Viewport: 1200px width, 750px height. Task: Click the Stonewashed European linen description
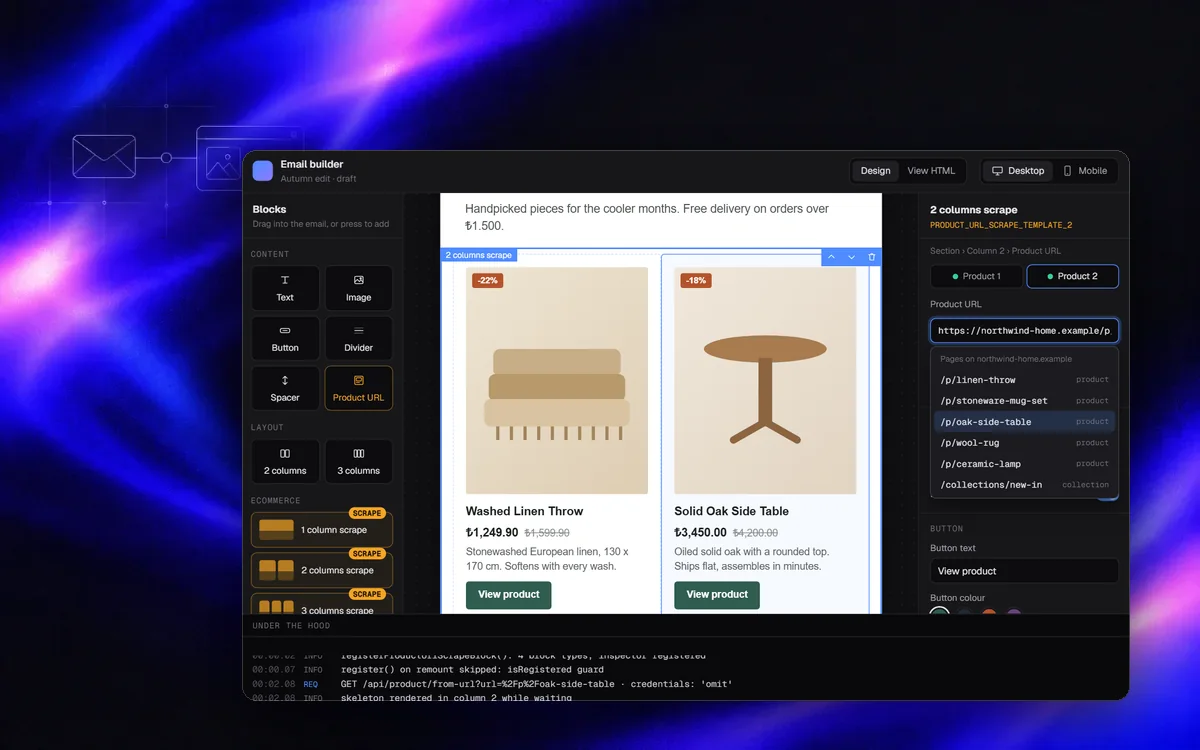547,559
